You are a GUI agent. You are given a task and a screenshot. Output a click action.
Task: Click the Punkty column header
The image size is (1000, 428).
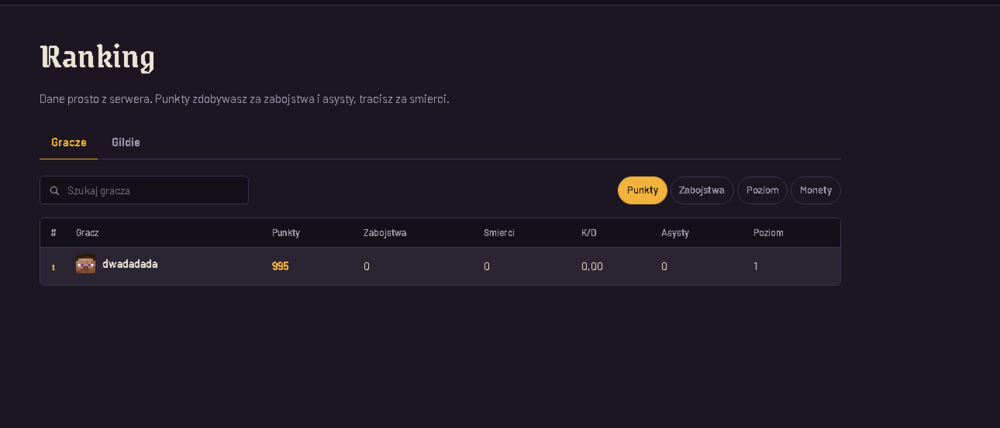click(286, 233)
